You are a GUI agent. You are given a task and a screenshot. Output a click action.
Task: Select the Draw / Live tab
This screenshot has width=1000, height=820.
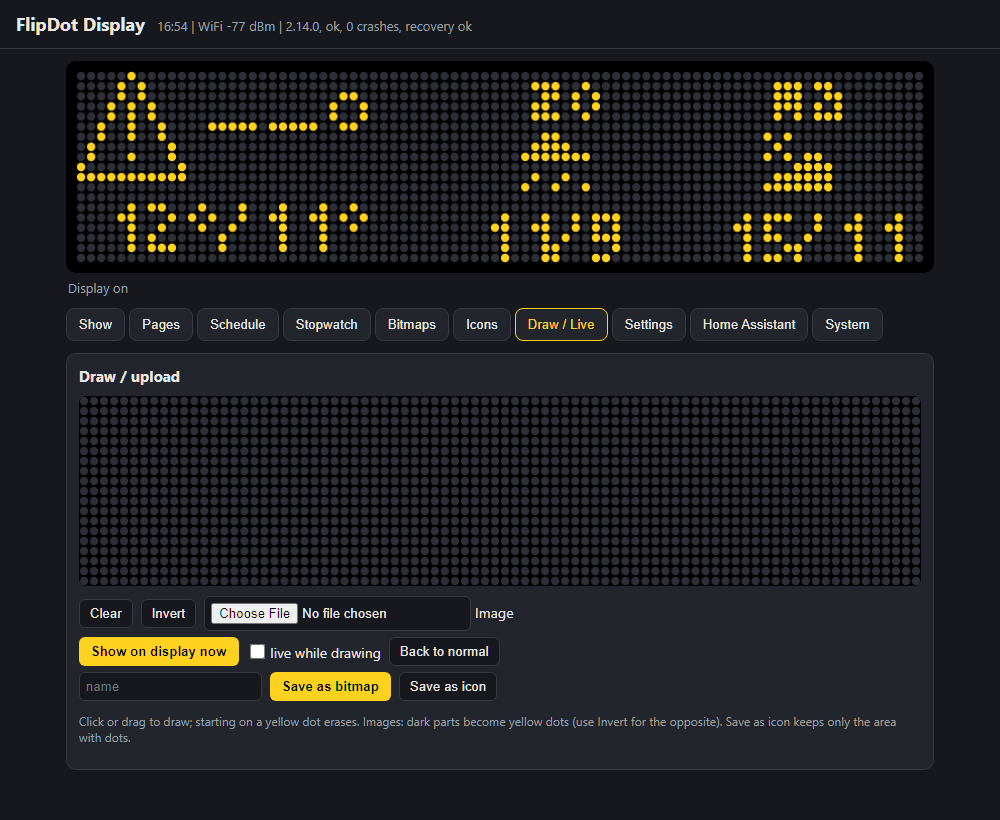(561, 325)
